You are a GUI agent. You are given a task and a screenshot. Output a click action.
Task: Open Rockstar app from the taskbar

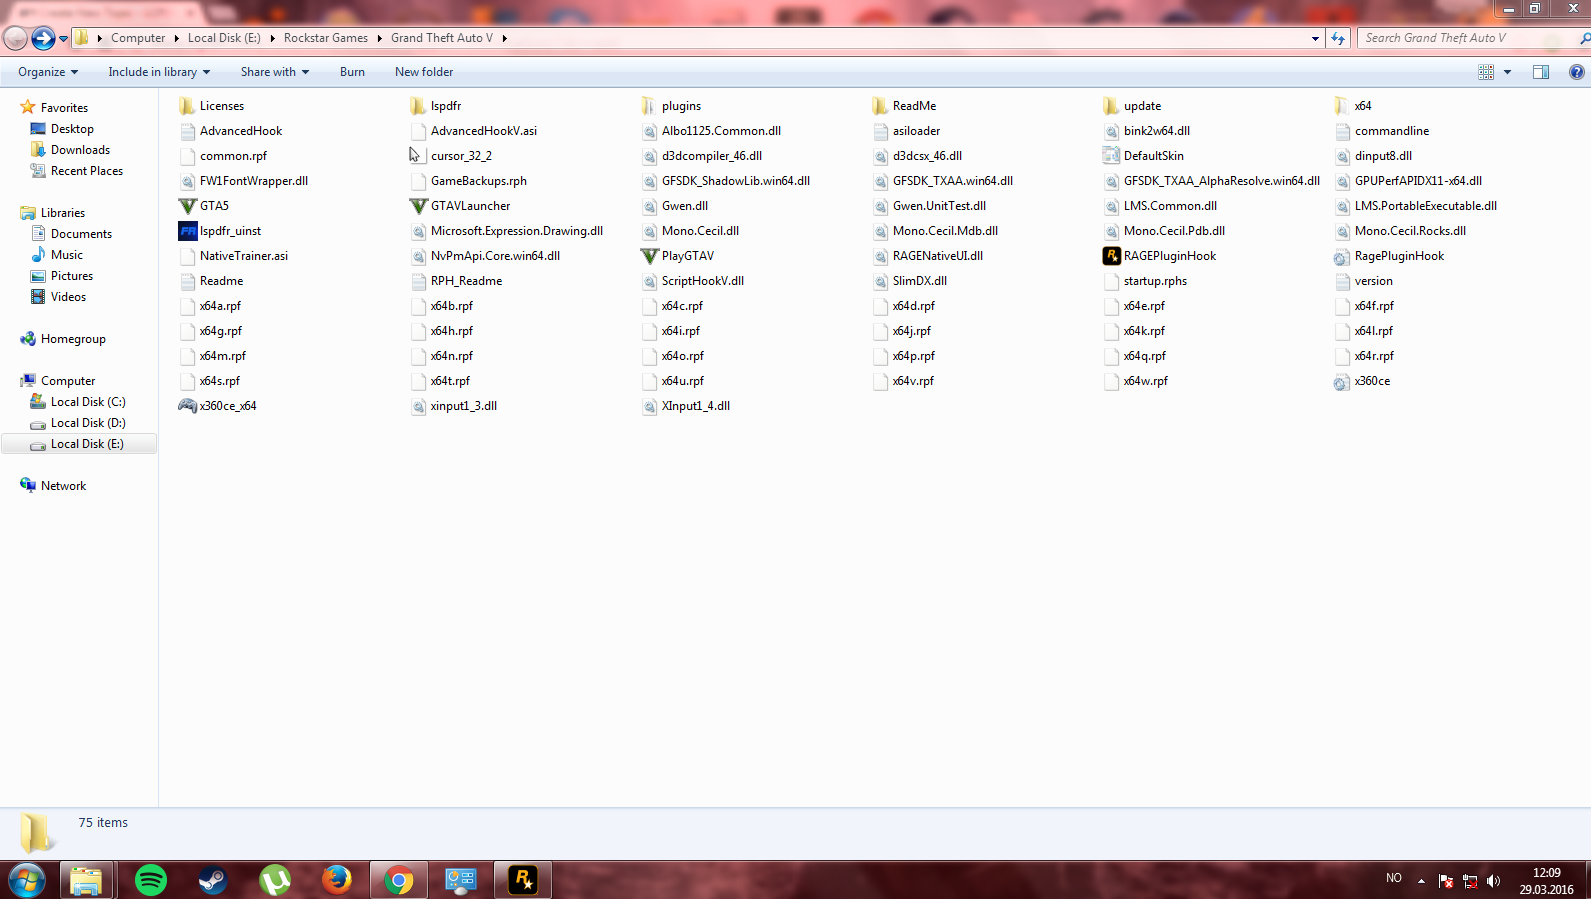(523, 880)
